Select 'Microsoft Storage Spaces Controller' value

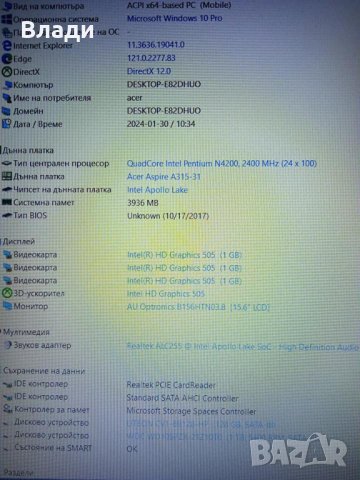click(191, 411)
